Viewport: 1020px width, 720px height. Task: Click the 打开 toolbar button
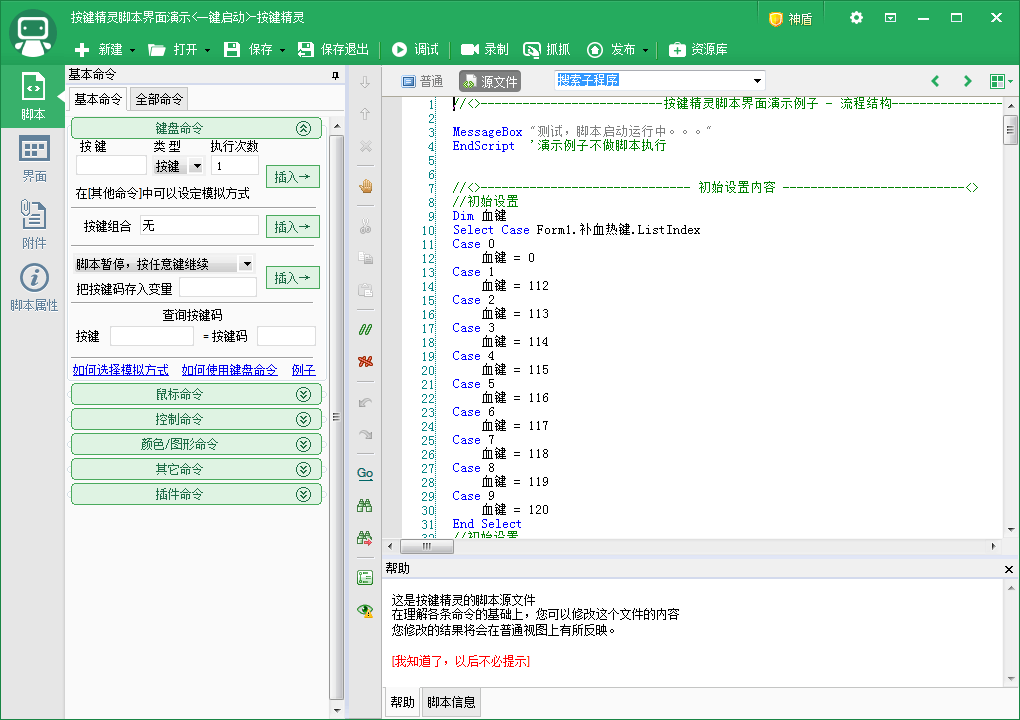coord(172,49)
